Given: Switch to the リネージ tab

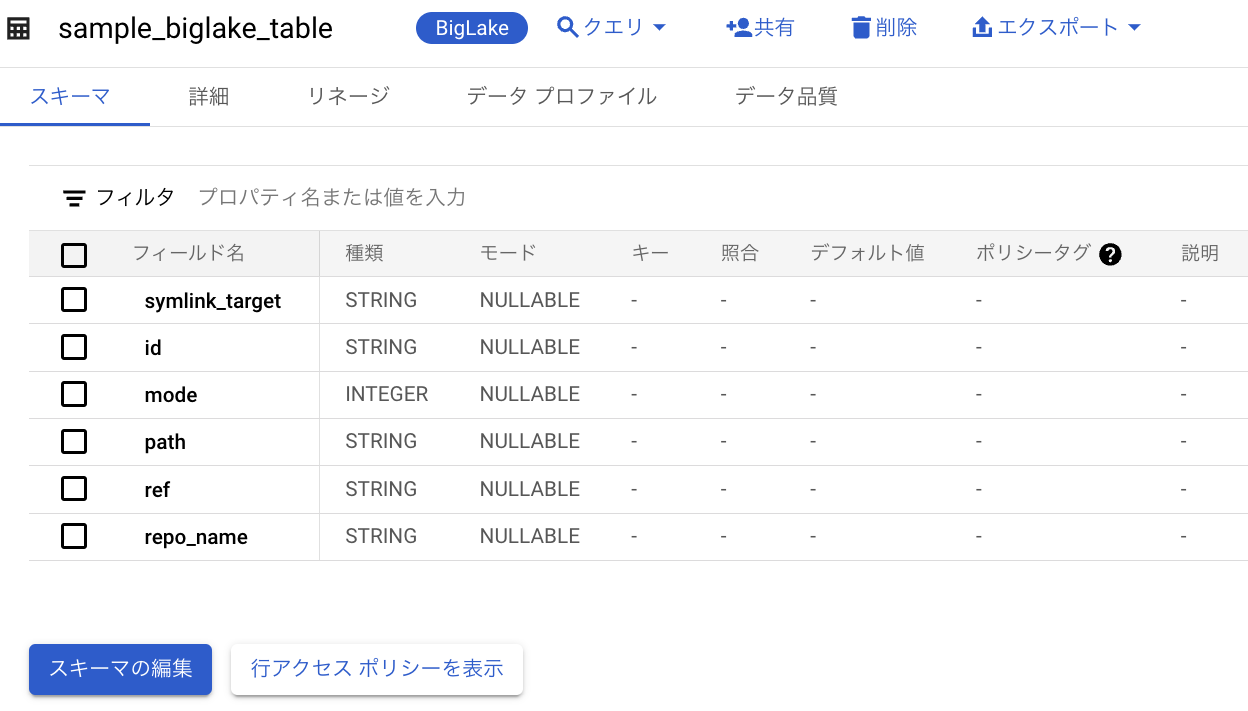Looking at the screenshot, I should pos(348,96).
